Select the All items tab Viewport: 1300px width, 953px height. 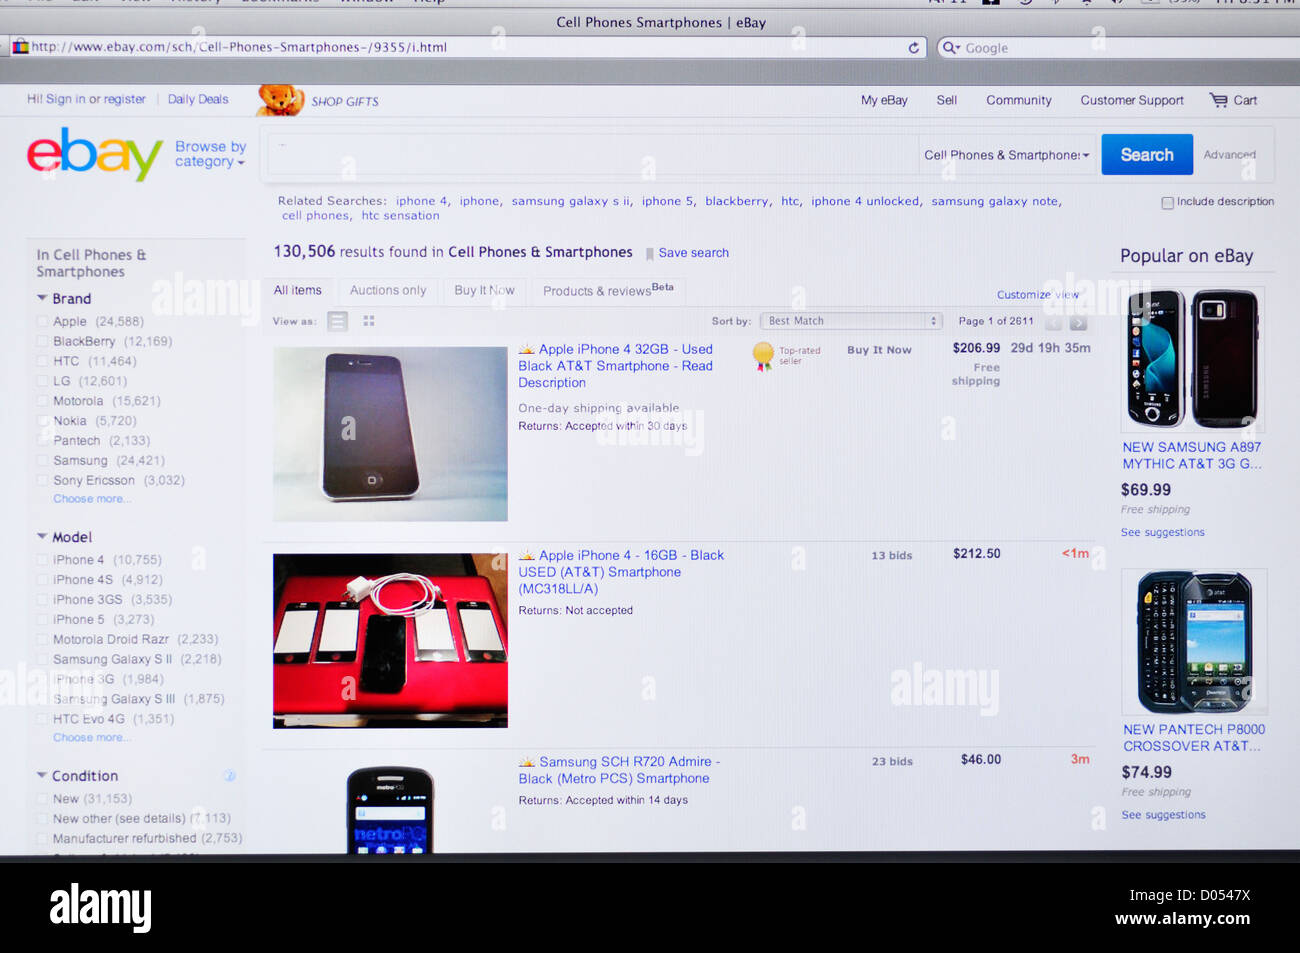click(298, 290)
